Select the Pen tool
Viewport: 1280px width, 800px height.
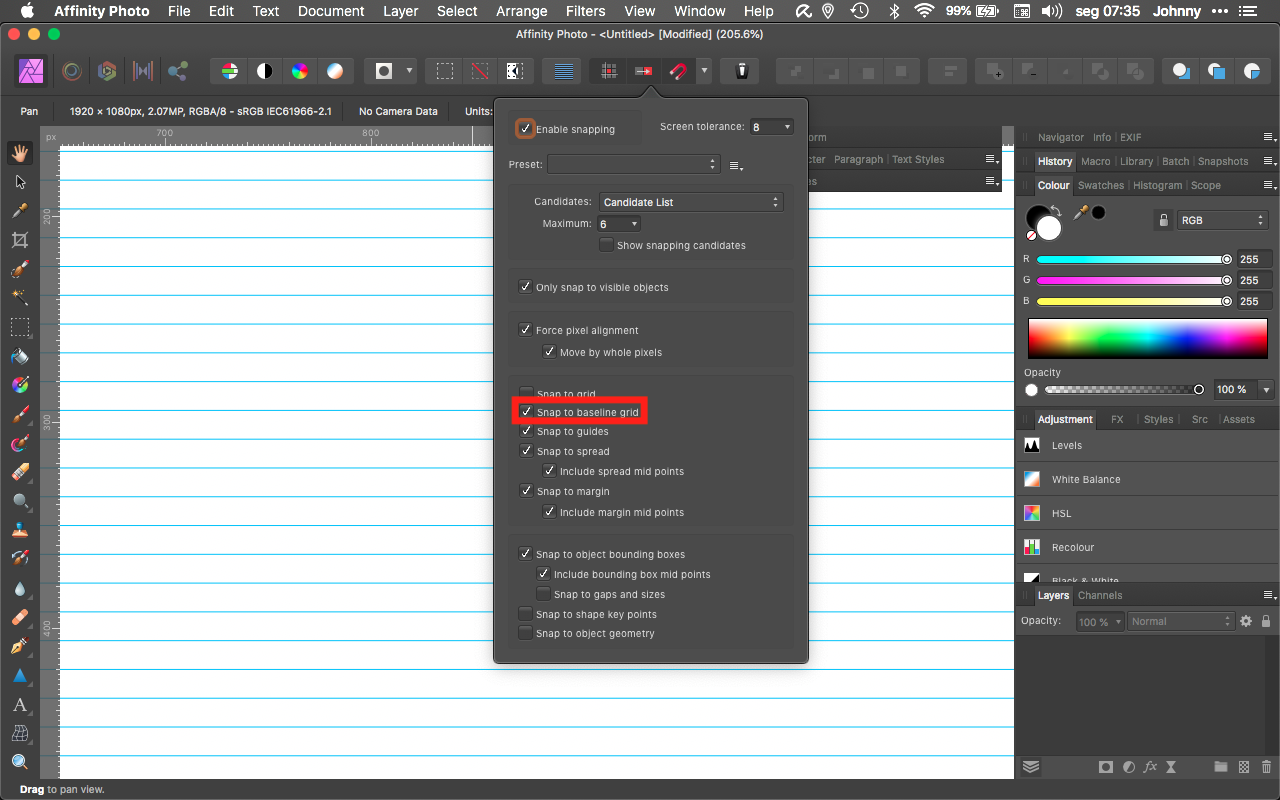pyautogui.click(x=20, y=647)
